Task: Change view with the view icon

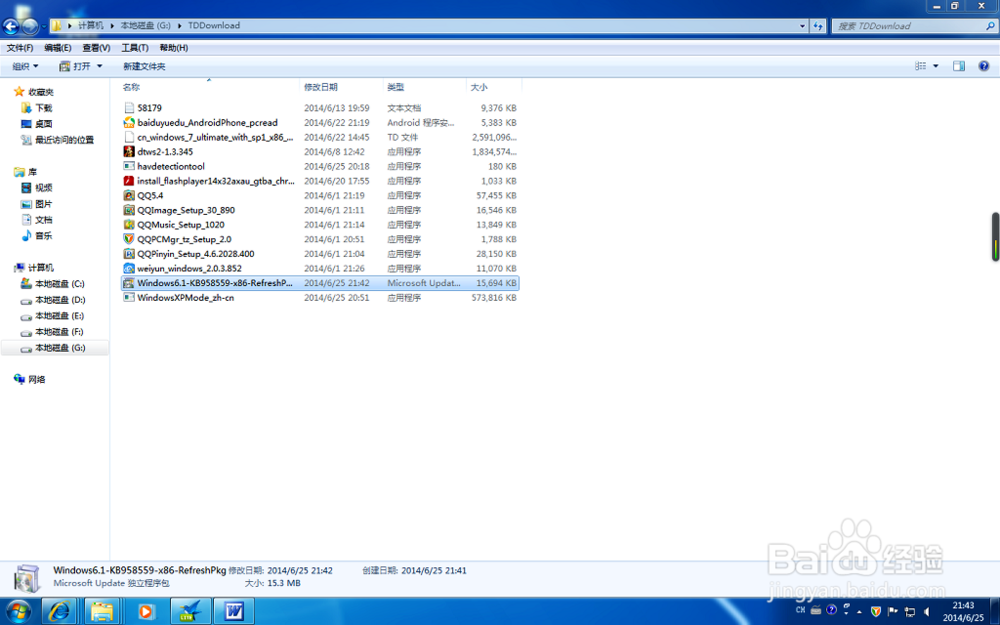Action: [920, 66]
